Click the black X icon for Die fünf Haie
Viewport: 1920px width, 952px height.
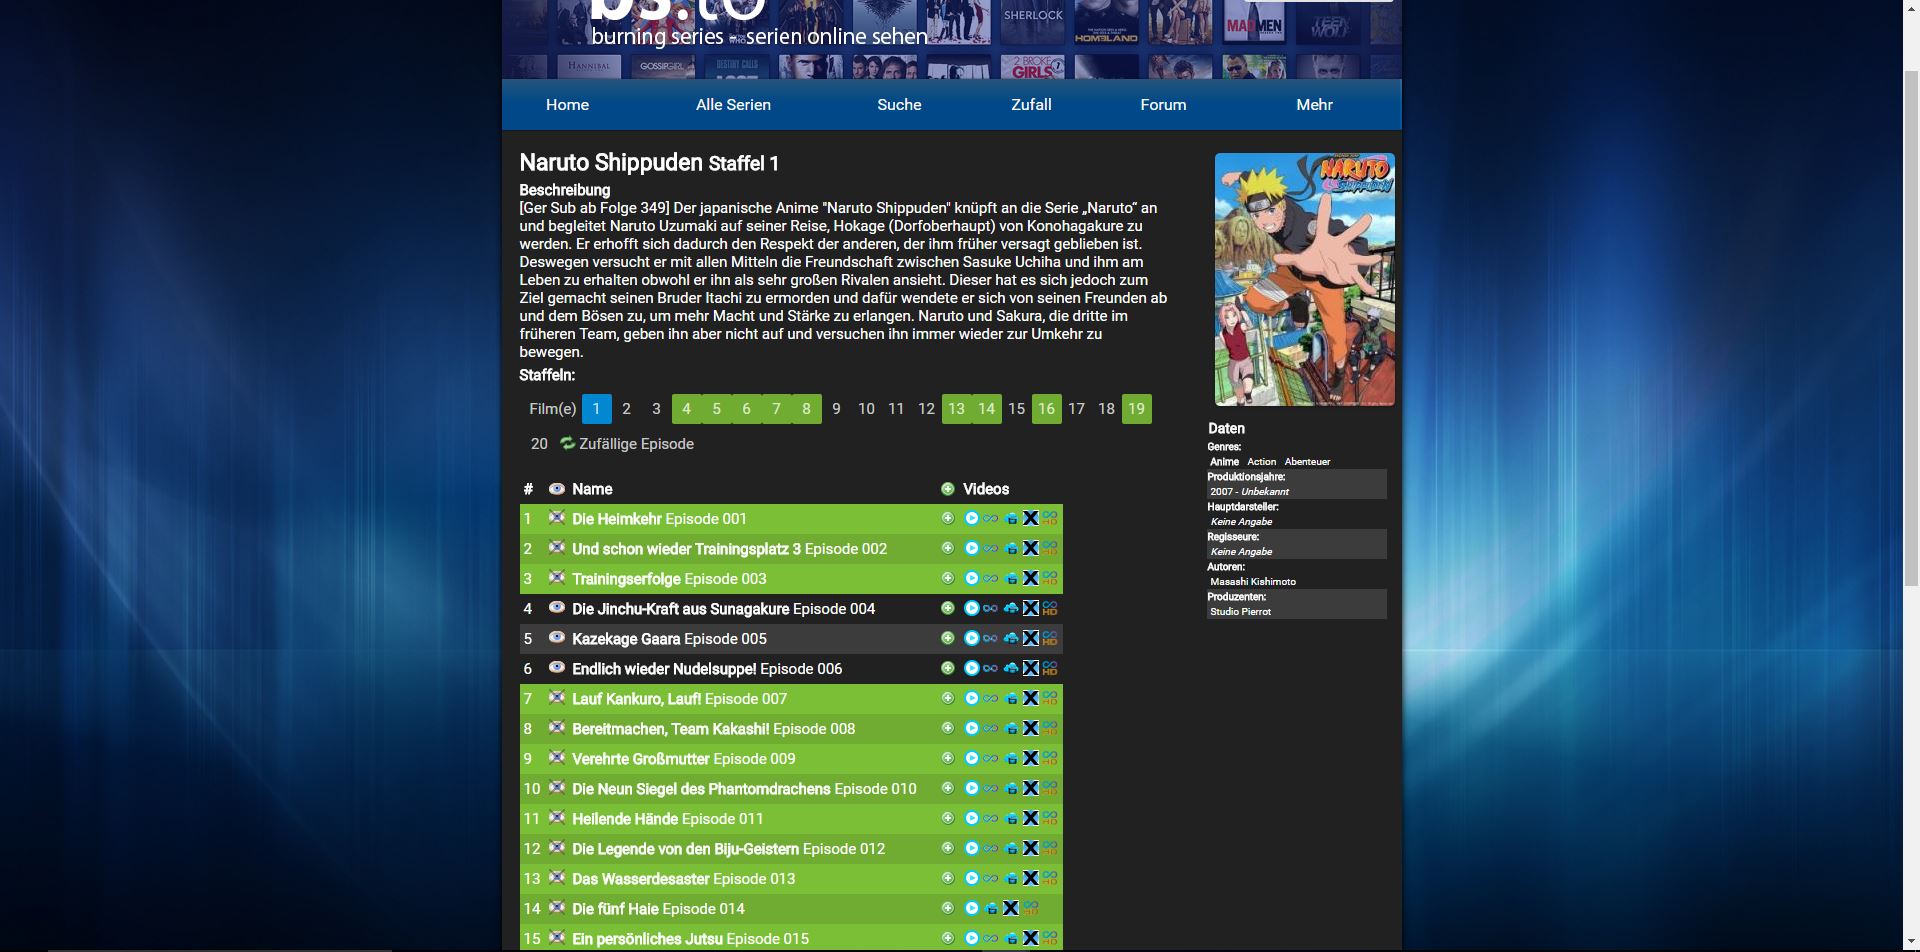pyautogui.click(x=1010, y=908)
